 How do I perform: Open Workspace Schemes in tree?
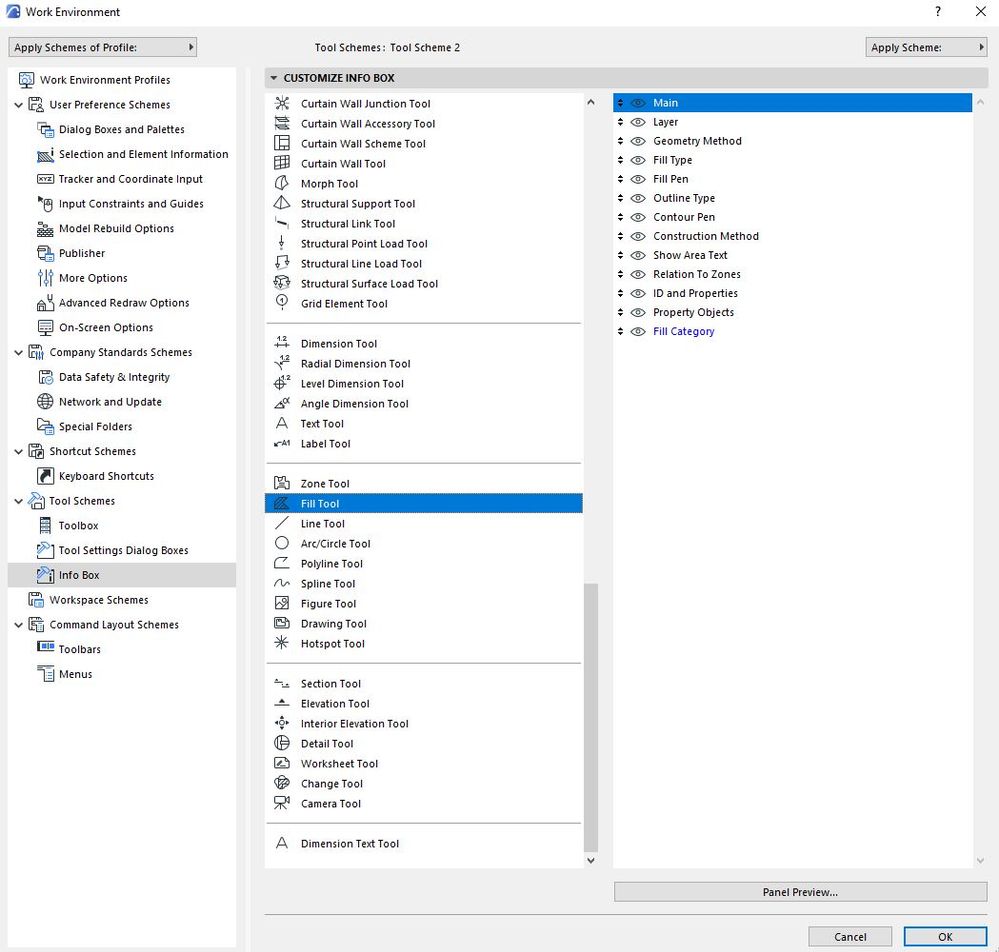(99, 600)
